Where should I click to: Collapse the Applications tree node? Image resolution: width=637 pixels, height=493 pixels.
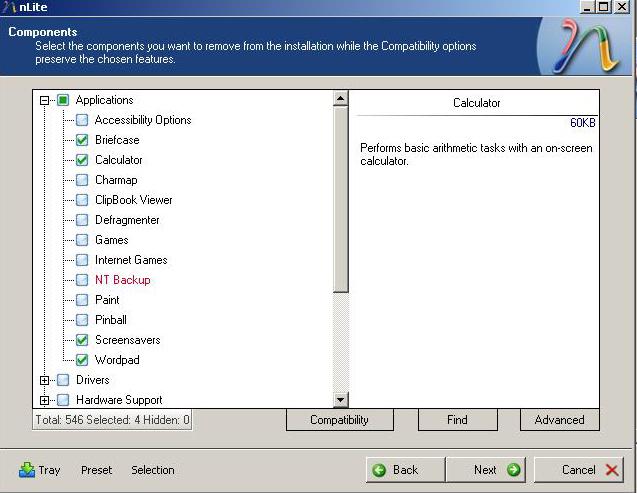coord(44,100)
